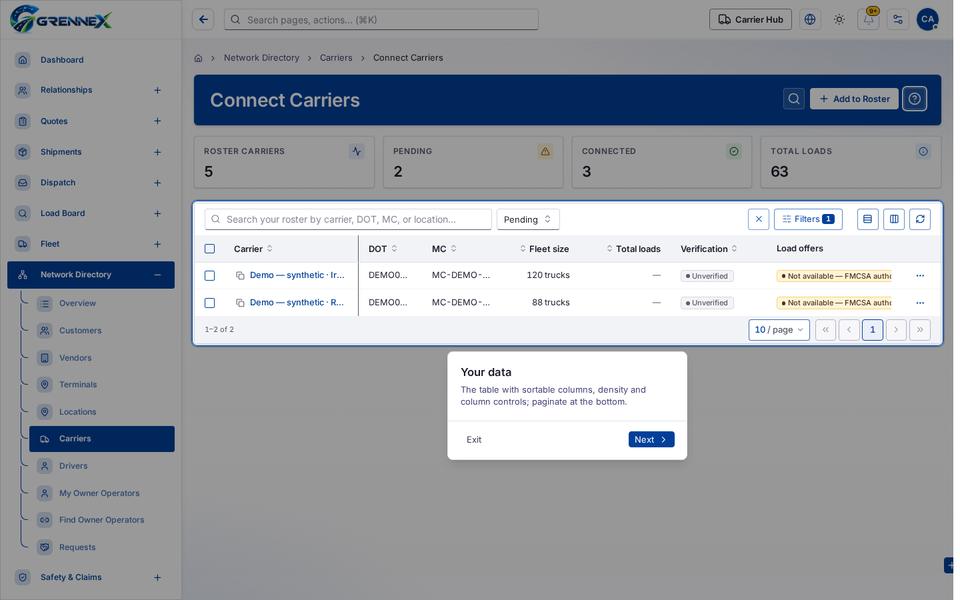Viewport: 960px width, 600px height.
Task: Open the Pending status dropdown
Action: coord(528,219)
